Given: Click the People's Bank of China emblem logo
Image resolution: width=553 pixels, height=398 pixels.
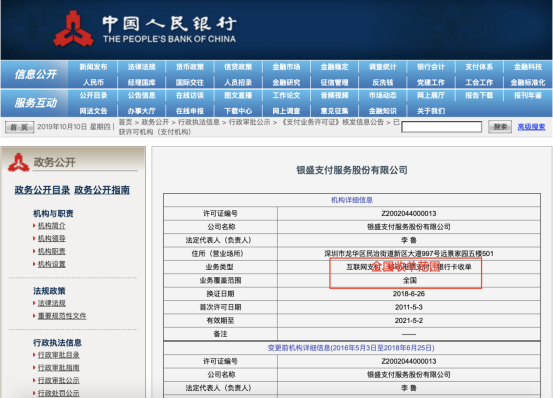Looking at the screenshot, I should click(73, 29).
